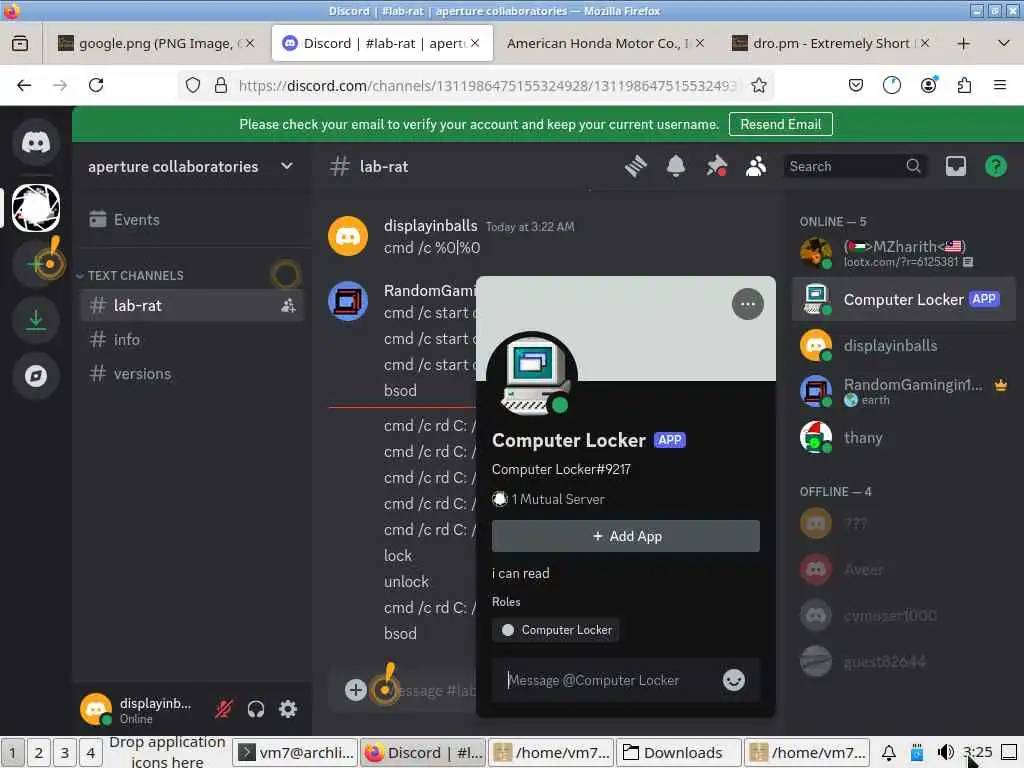The width and height of the screenshot is (1024, 768).
Task: Click the taskbar volume speaker icon
Action: click(x=945, y=752)
